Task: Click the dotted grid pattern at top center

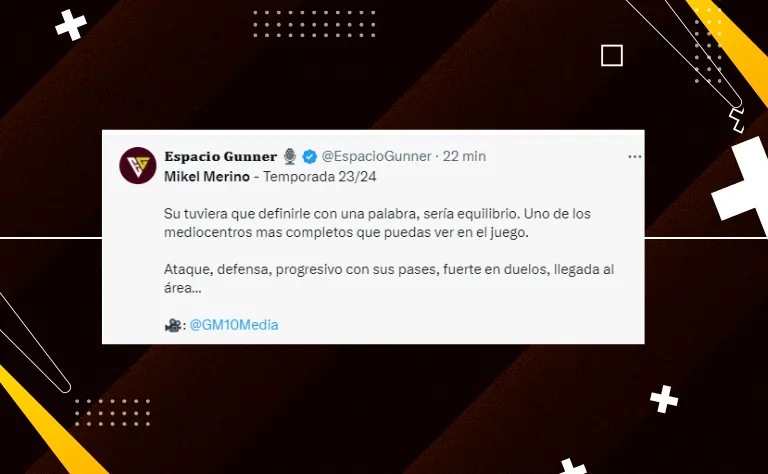Action: [314, 24]
